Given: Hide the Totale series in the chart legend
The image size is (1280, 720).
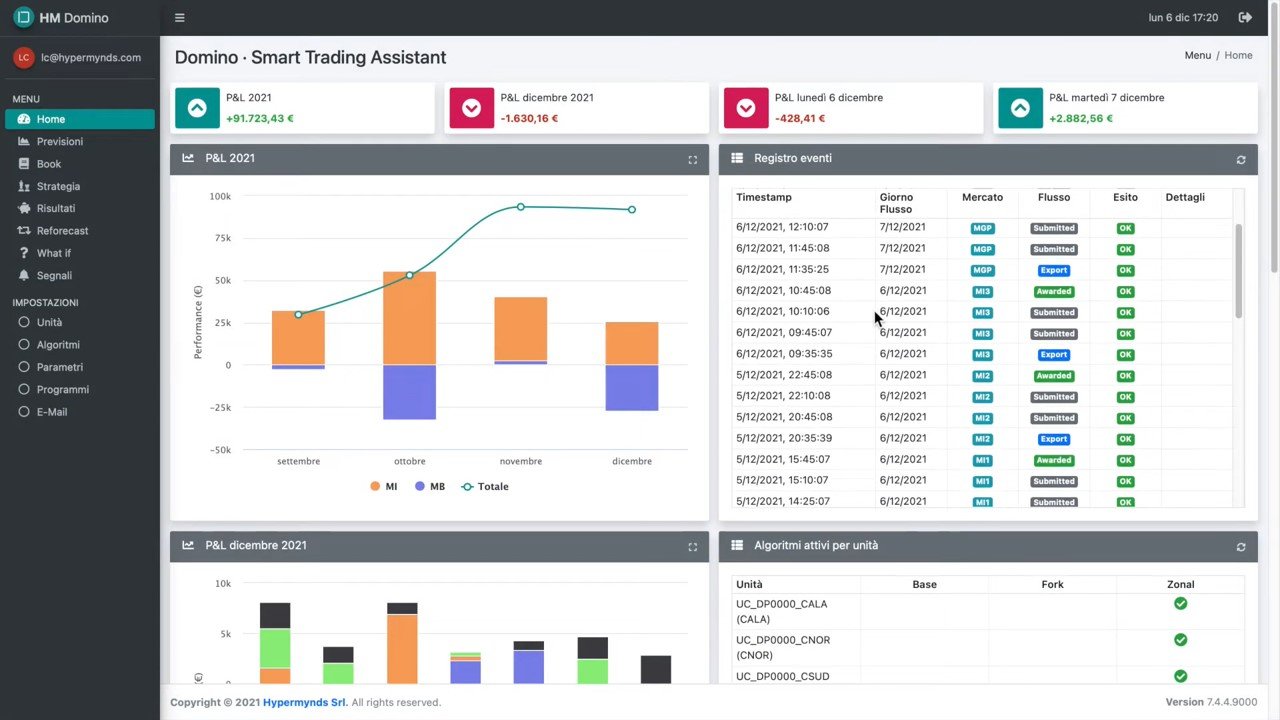Looking at the screenshot, I should click(484, 486).
